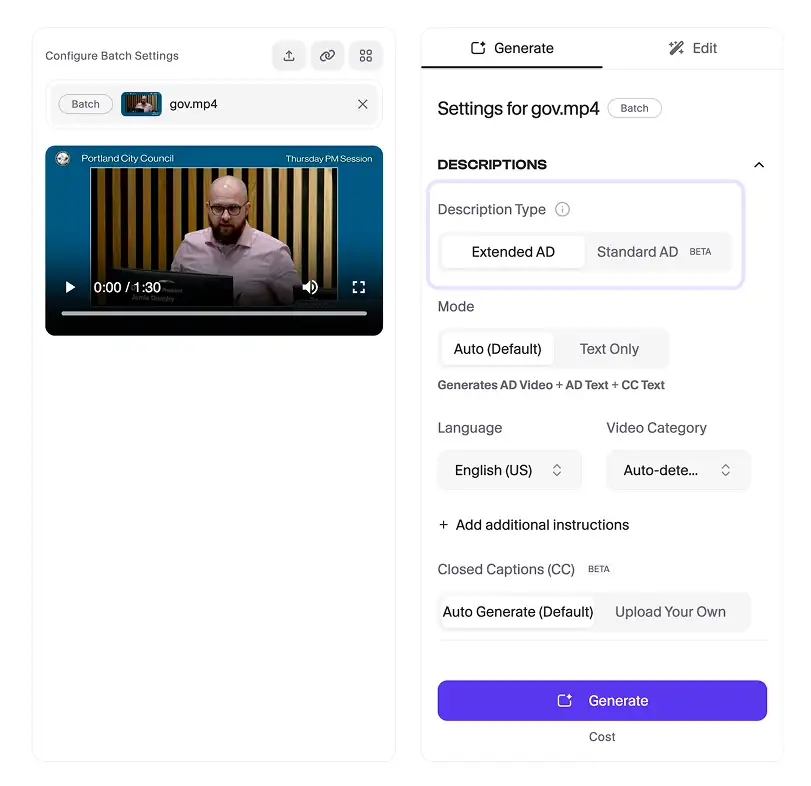The image size is (811, 786).
Task: Switch Mode to Text Only
Action: (x=610, y=348)
